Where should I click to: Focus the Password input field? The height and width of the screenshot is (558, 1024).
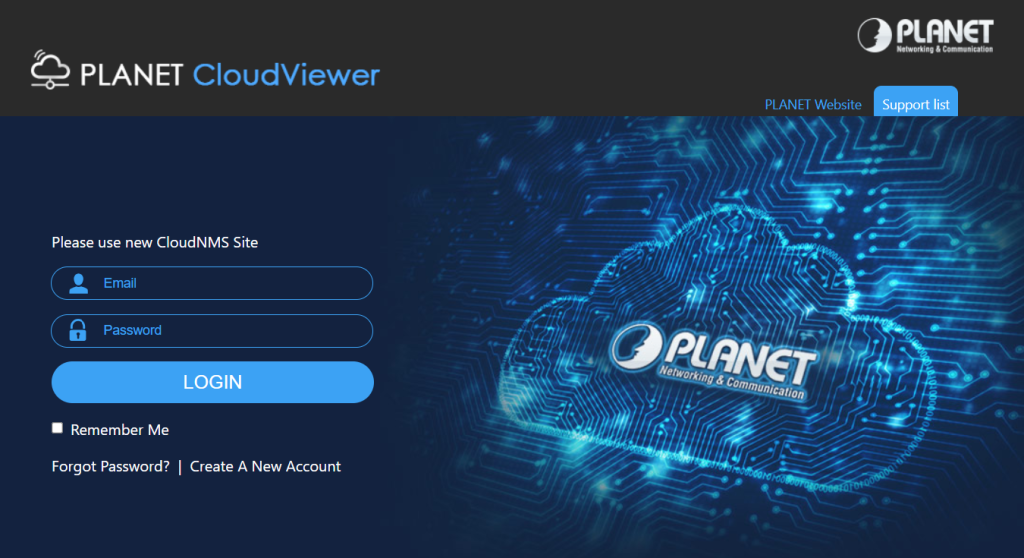click(x=230, y=330)
